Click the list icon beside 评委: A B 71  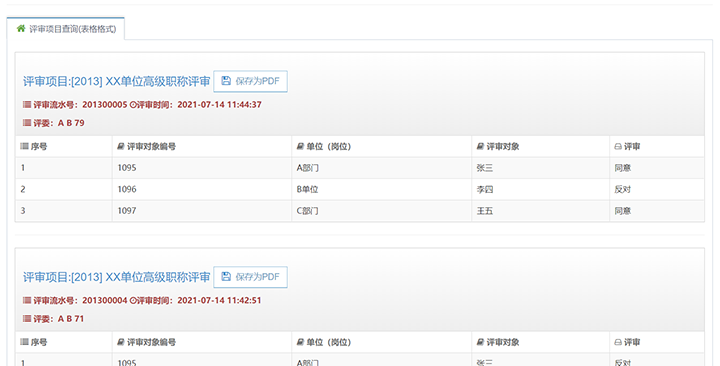(x=27, y=319)
